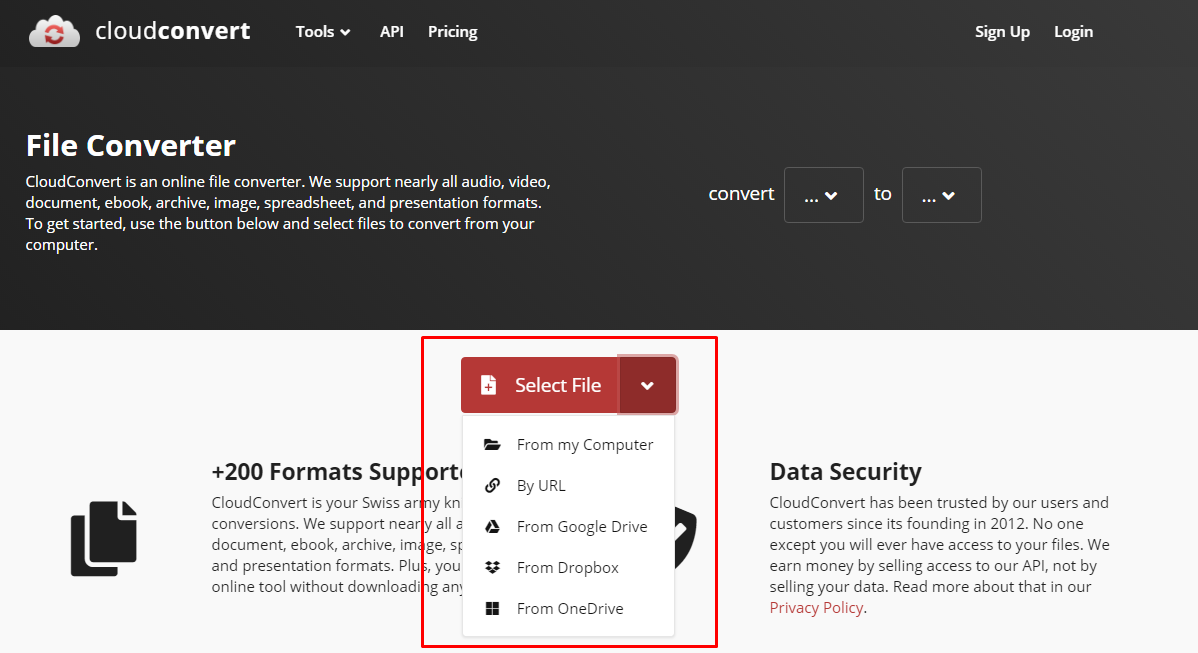Click the File Converter heading
1198x653 pixels.
pyautogui.click(x=131, y=145)
